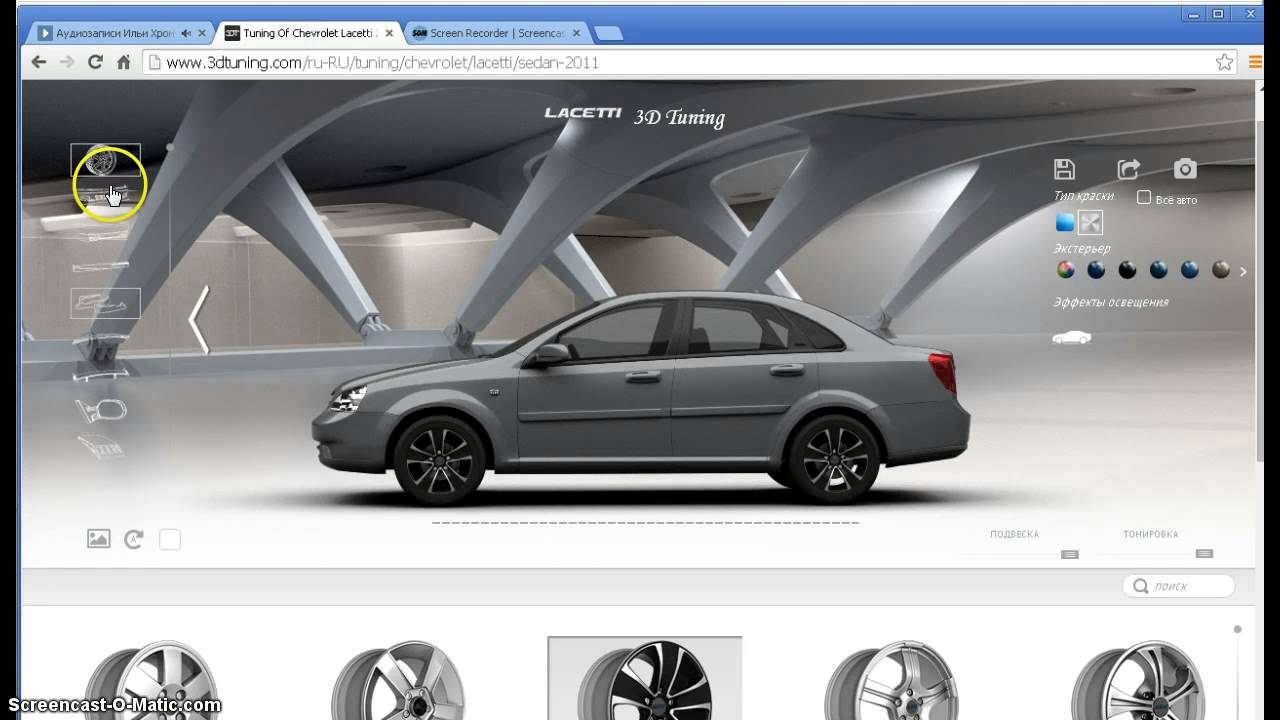Adjust the Подвеска suspension slider handle

[x=1070, y=554]
